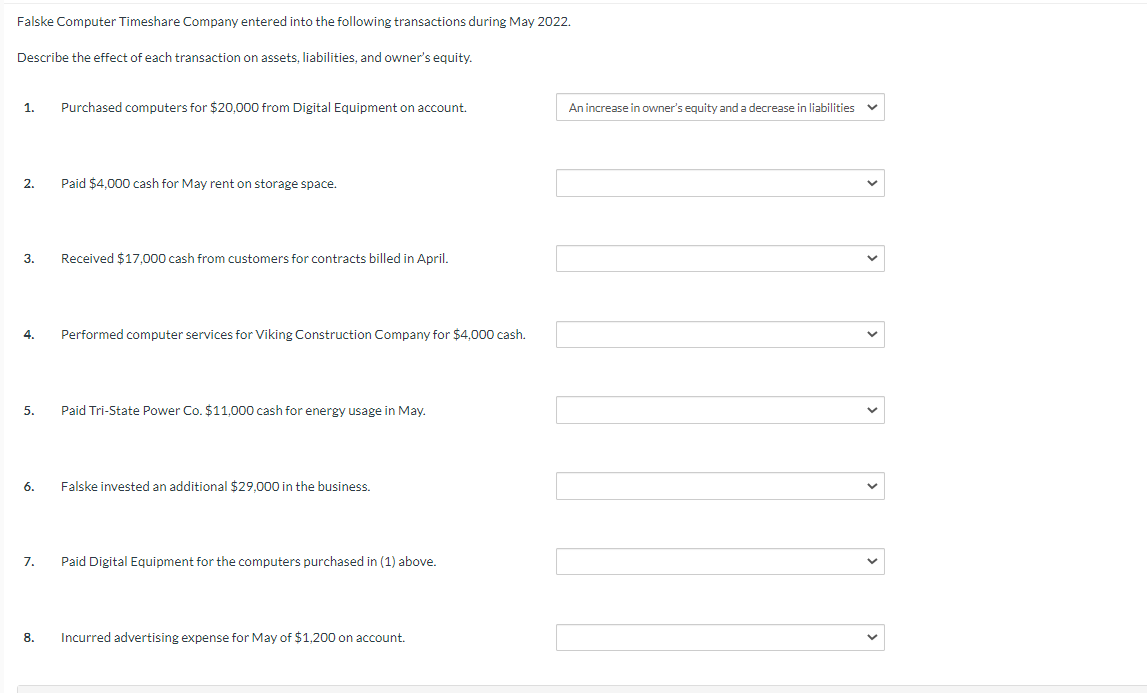Open the dropdown for the $17,000 cash received transaction

click(719, 258)
